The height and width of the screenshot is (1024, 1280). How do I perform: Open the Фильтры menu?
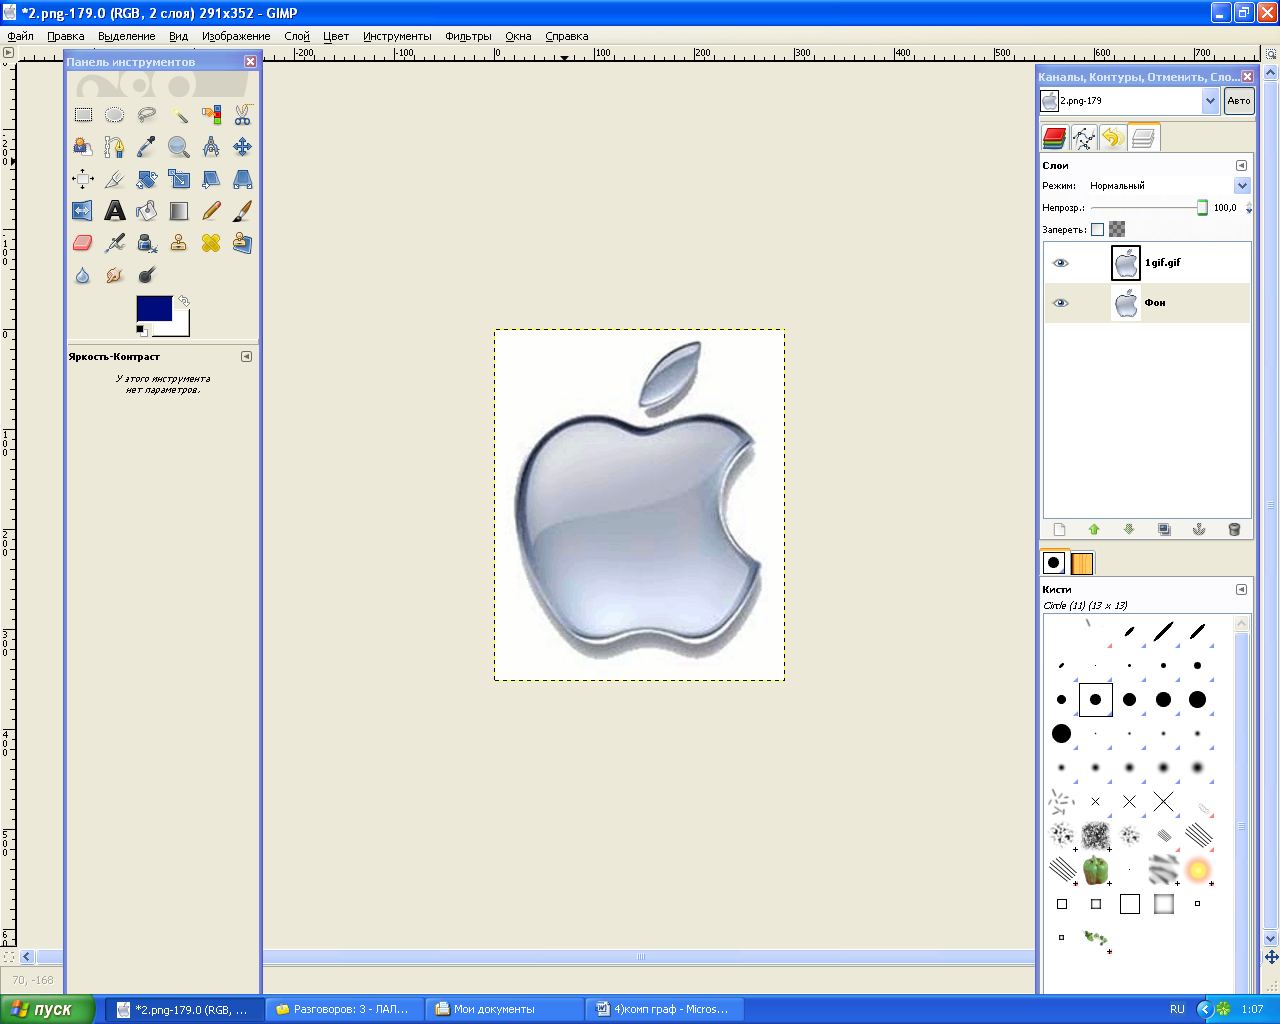tap(468, 36)
